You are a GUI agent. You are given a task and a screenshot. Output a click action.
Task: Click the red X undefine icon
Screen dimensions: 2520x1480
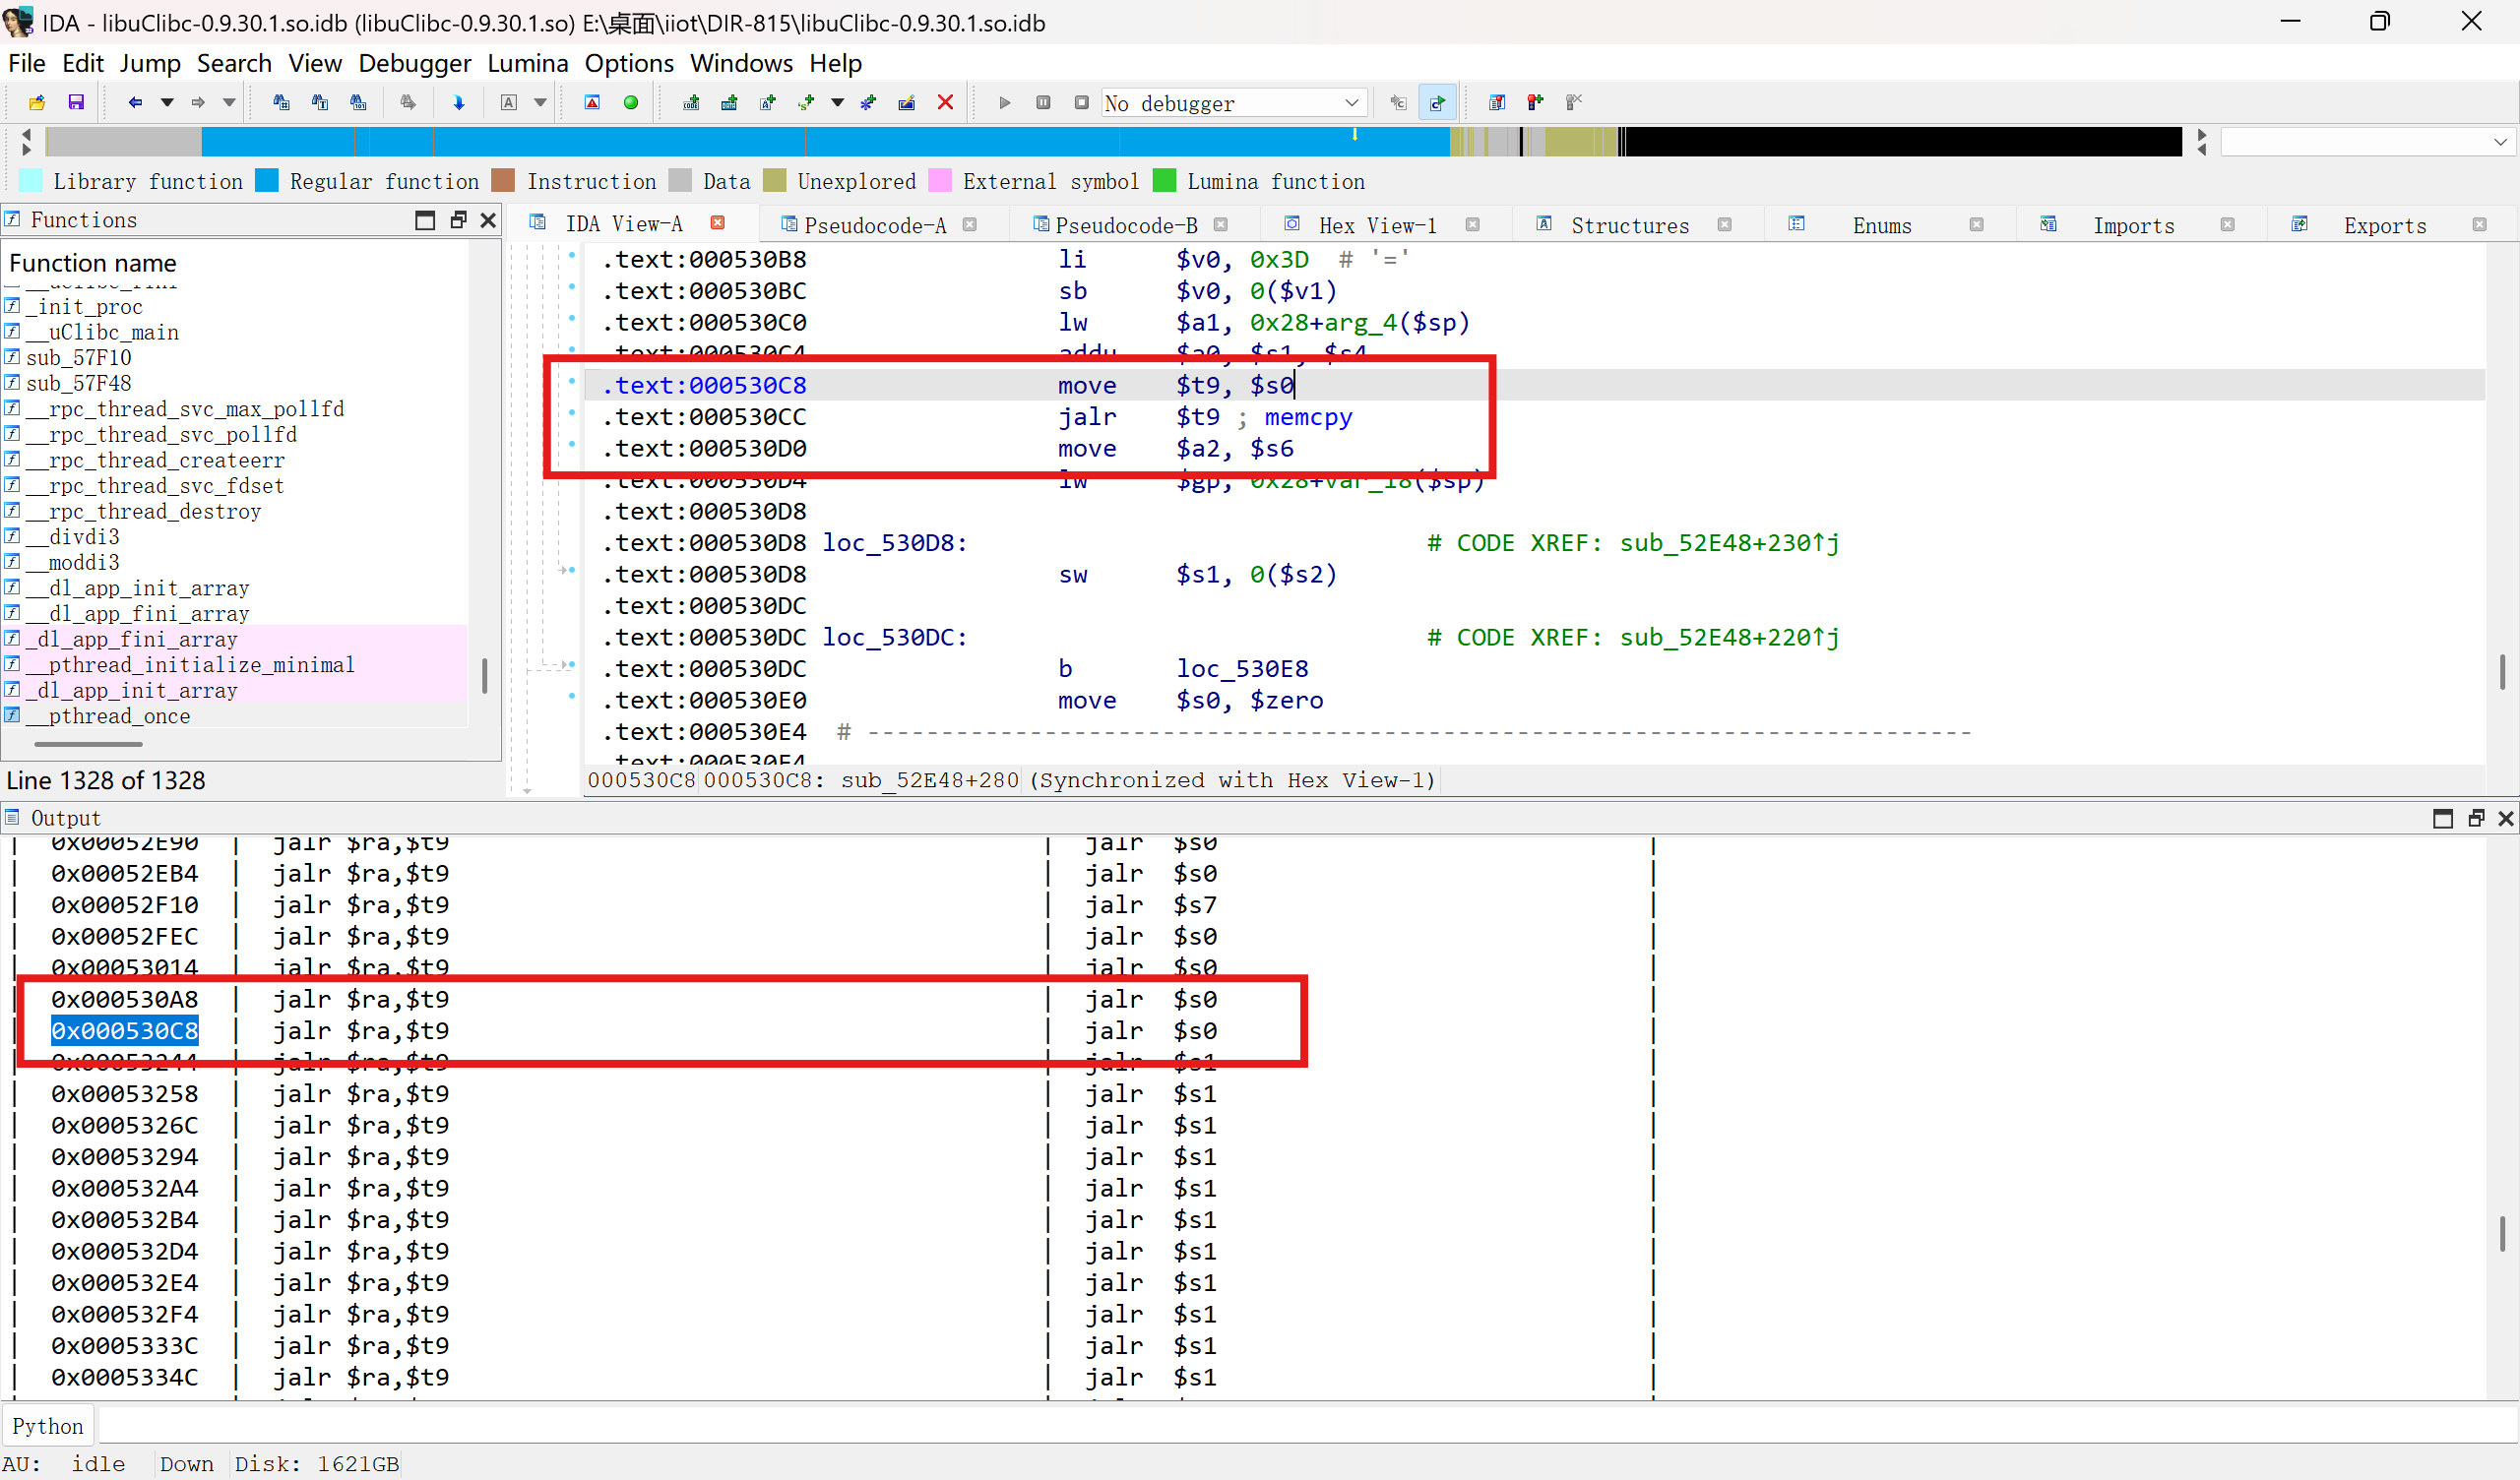945,102
